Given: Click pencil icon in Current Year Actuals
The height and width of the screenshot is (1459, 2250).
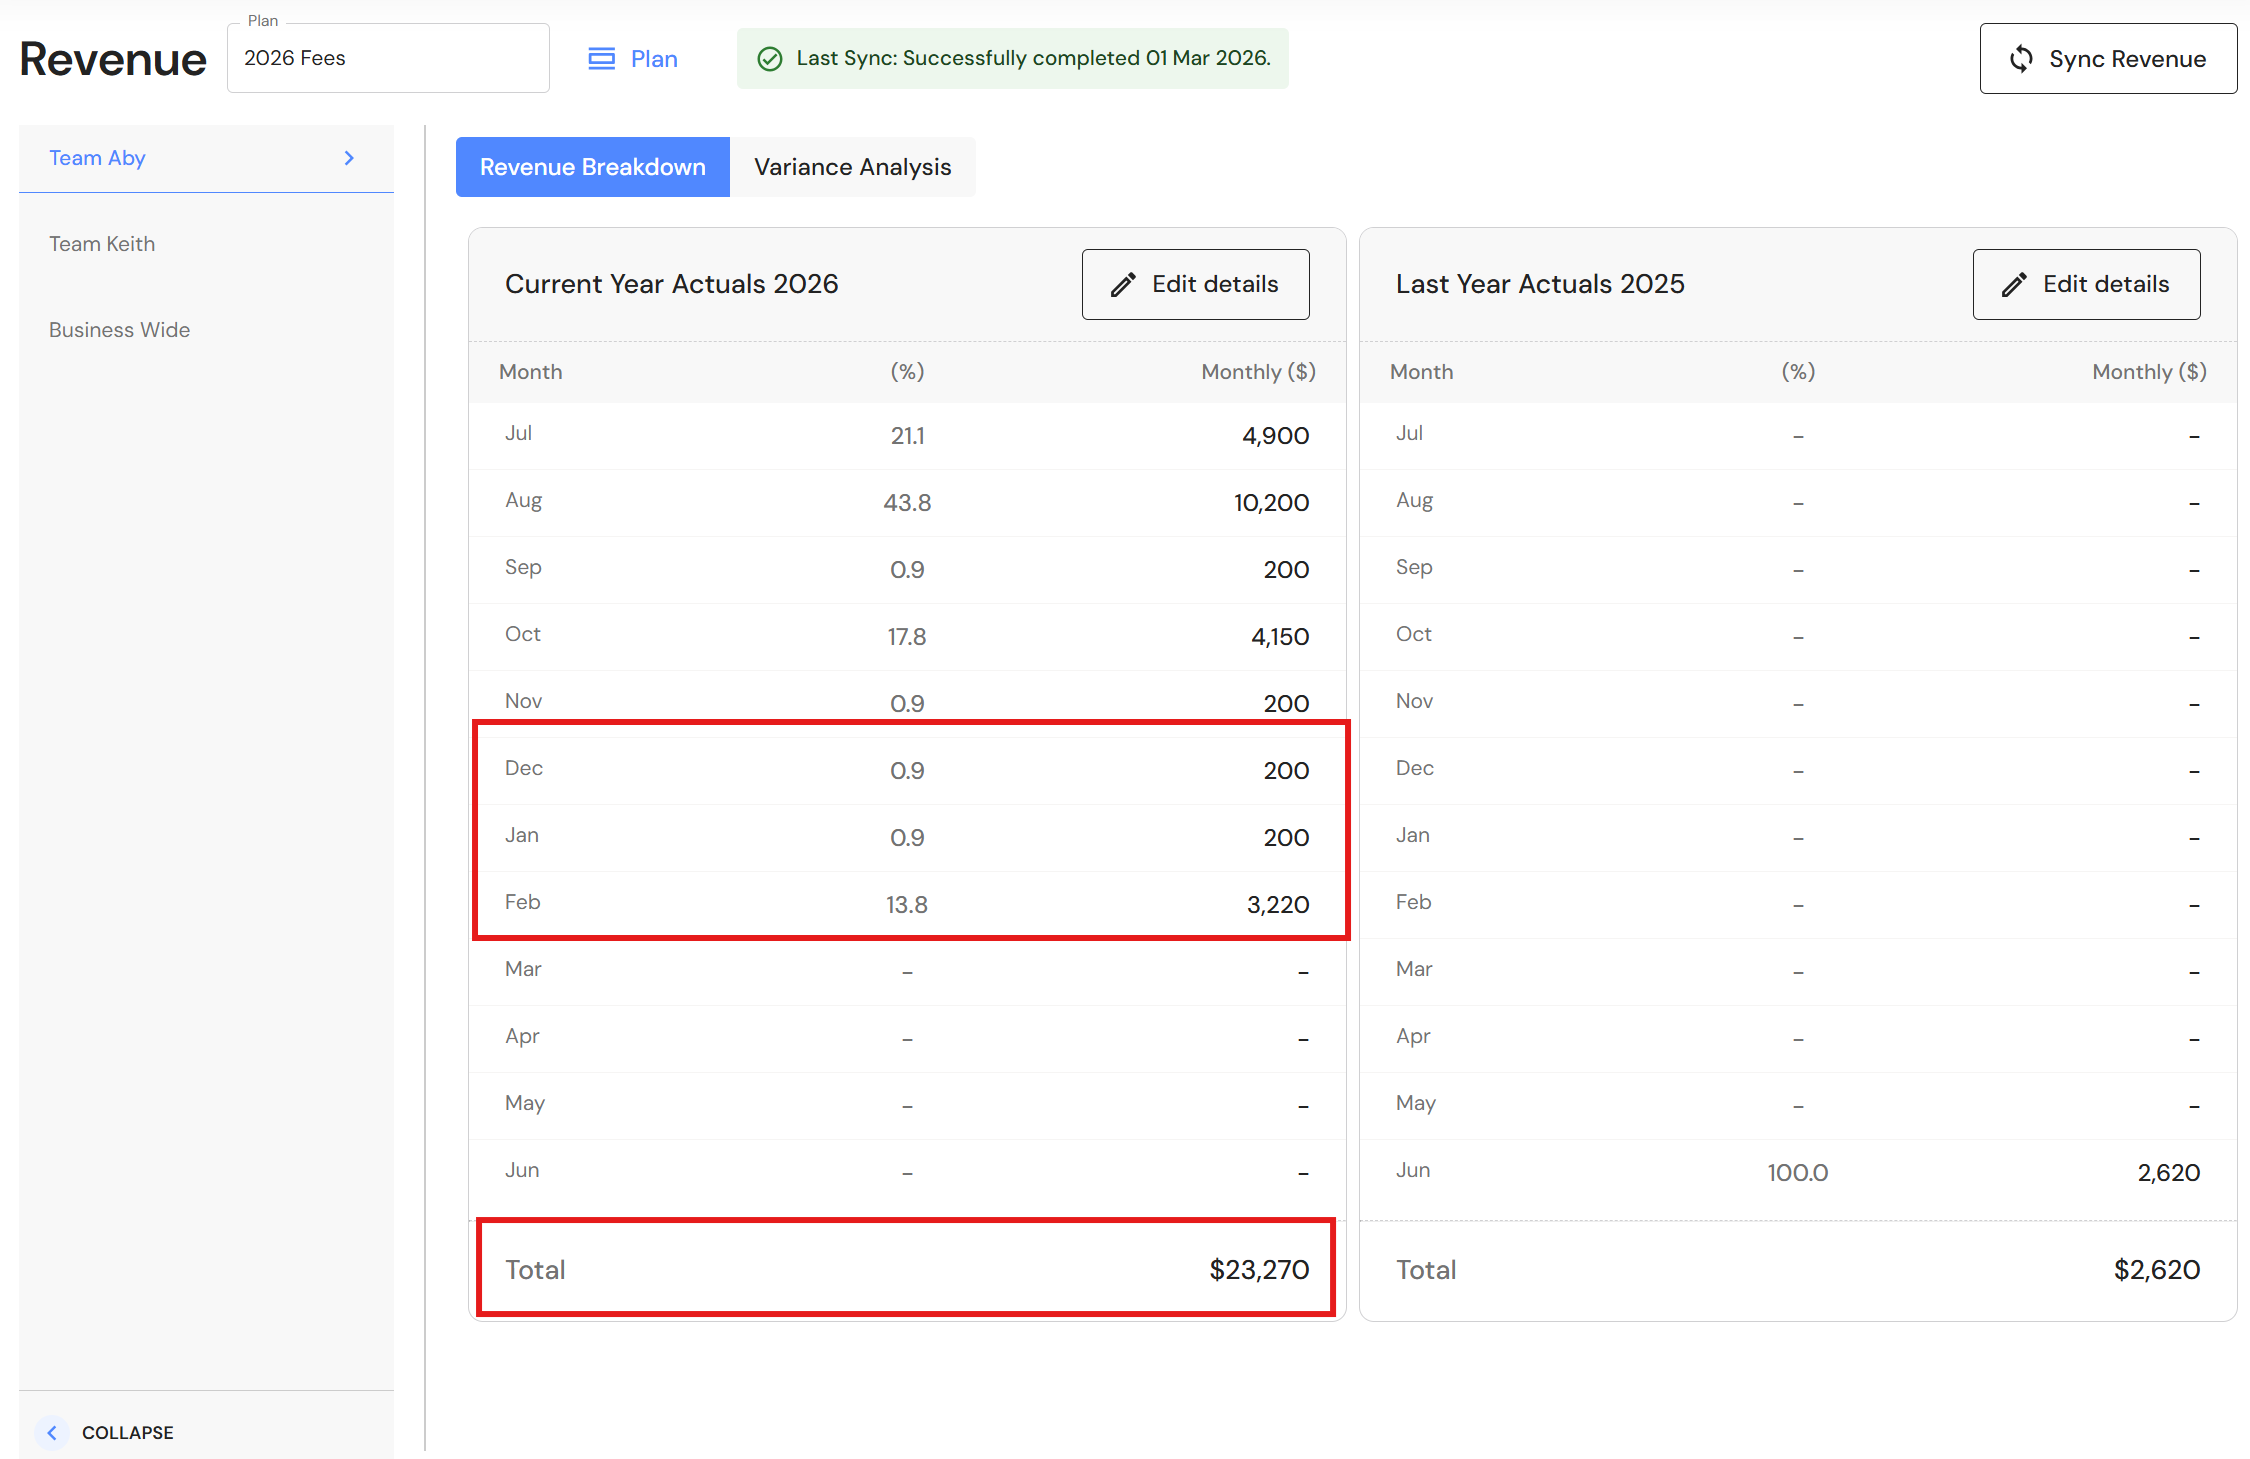Looking at the screenshot, I should (x=1123, y=285).
